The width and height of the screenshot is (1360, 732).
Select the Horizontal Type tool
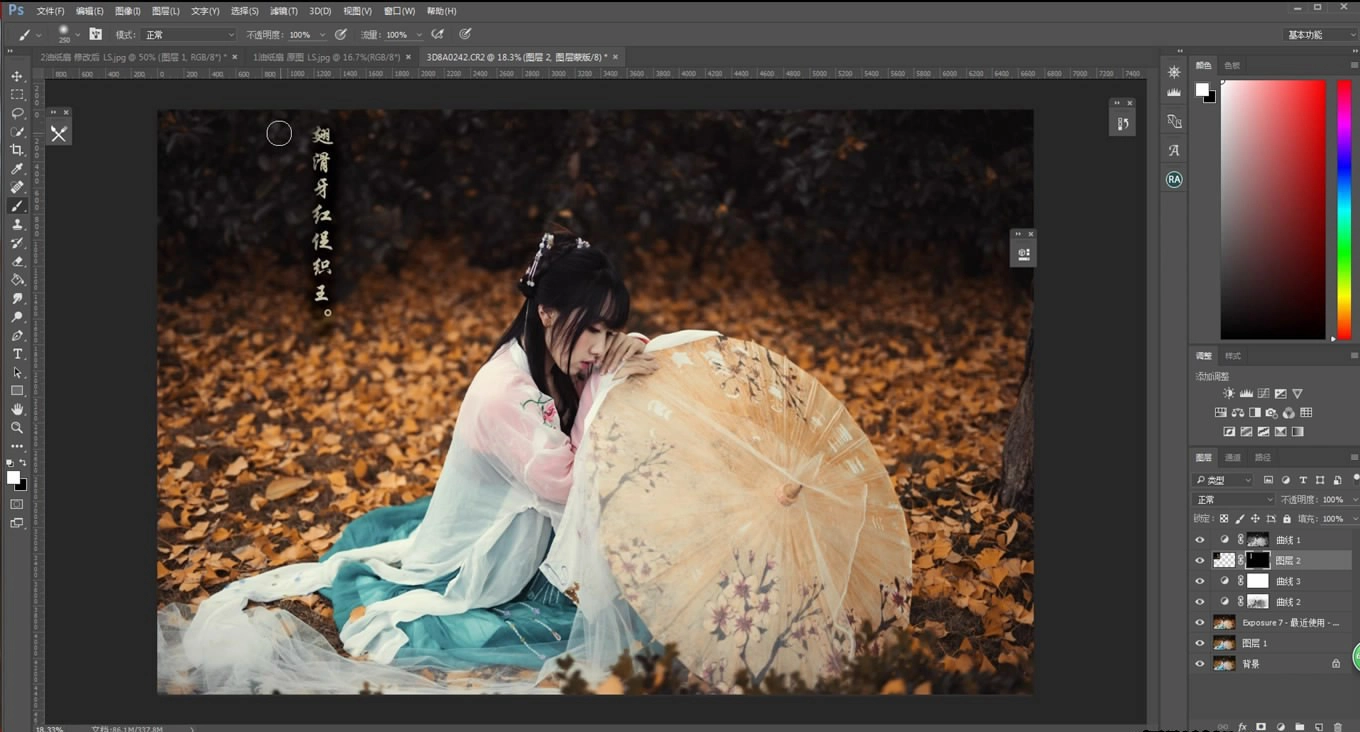click(x=17, y=354)
